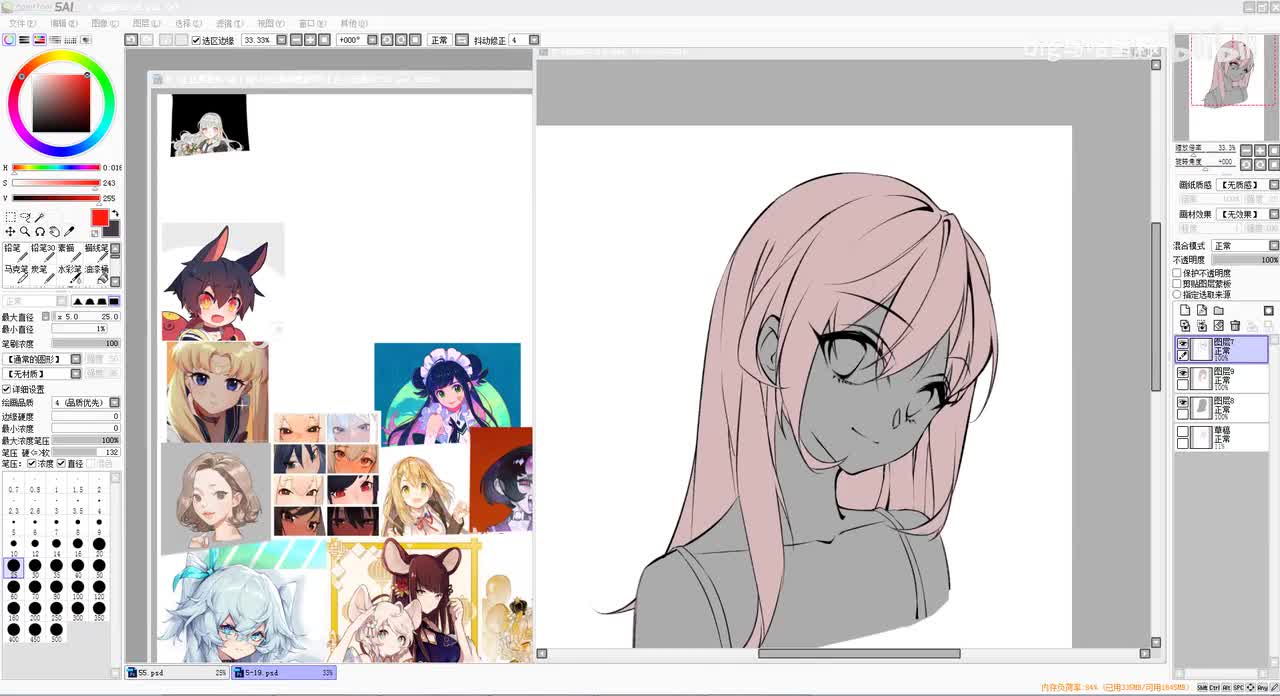The width and height of the screenshot is (1280, 696).
Task: Create new layer in layers panel
Action: pos(1185,310)
